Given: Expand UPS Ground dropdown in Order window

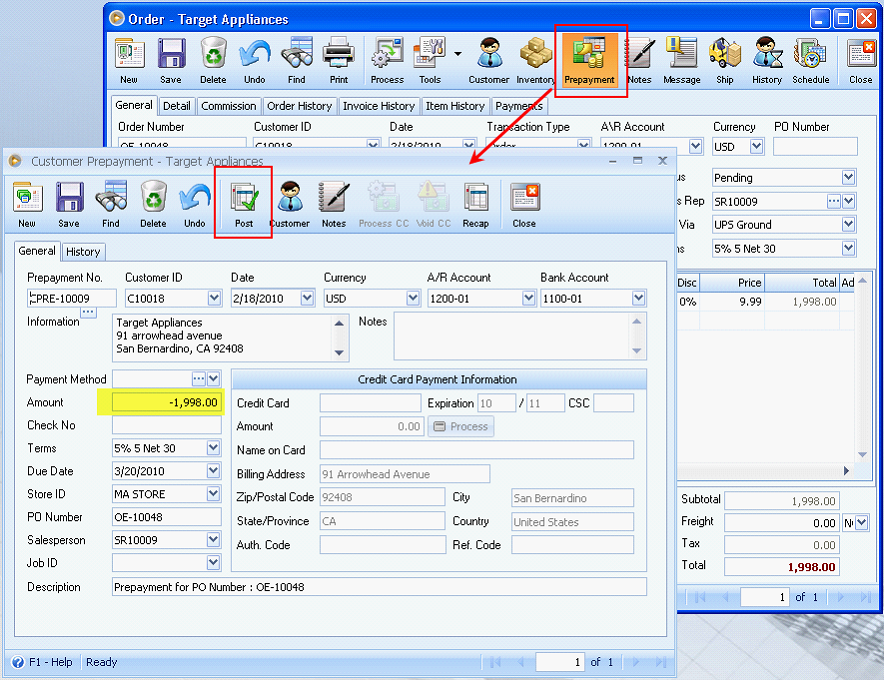Looking at the screenshot, I should pos(848,225).
